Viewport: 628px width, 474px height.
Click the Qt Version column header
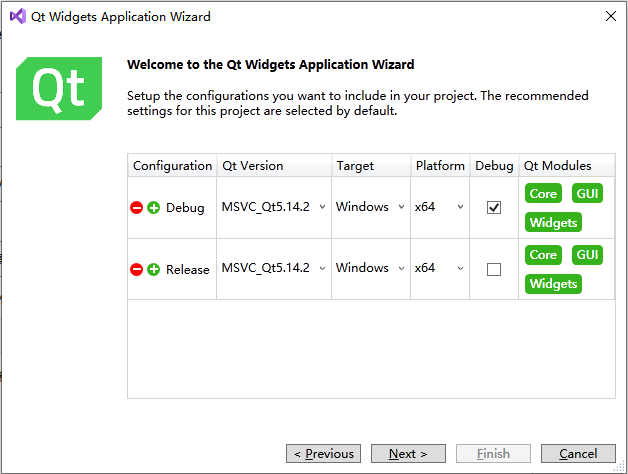(274, 165)
